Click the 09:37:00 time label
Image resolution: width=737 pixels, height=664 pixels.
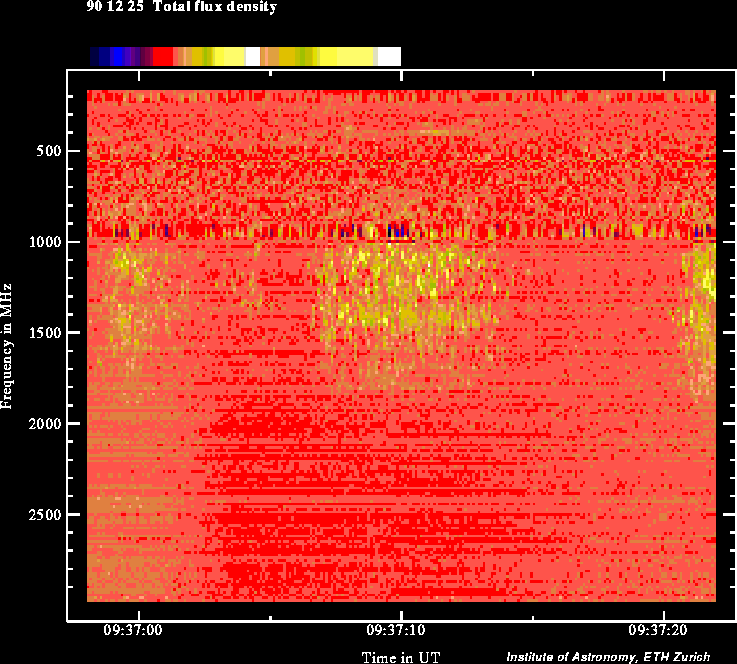pos(133,630)
